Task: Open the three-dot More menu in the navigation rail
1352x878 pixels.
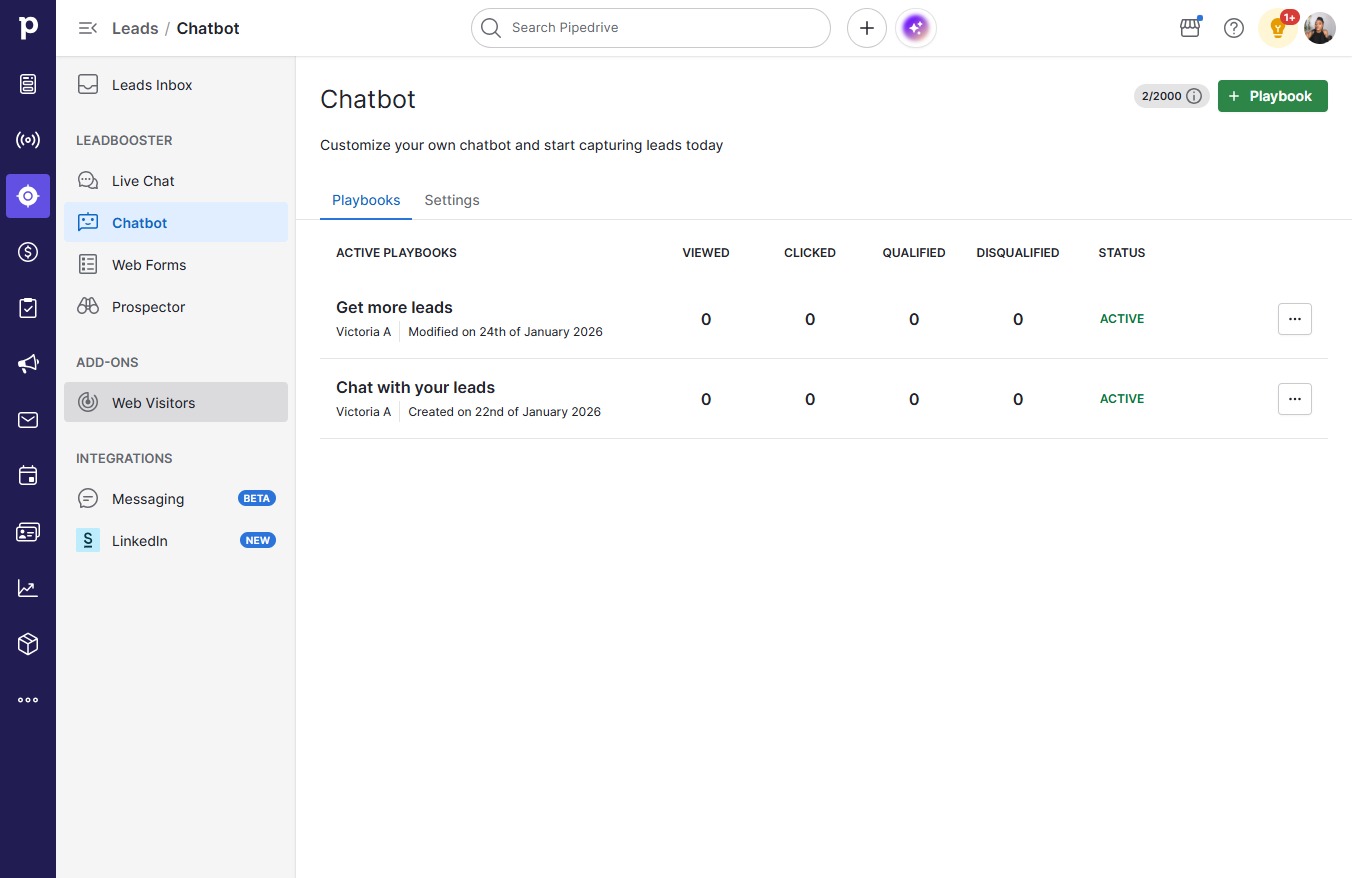Action: point(28,700)
